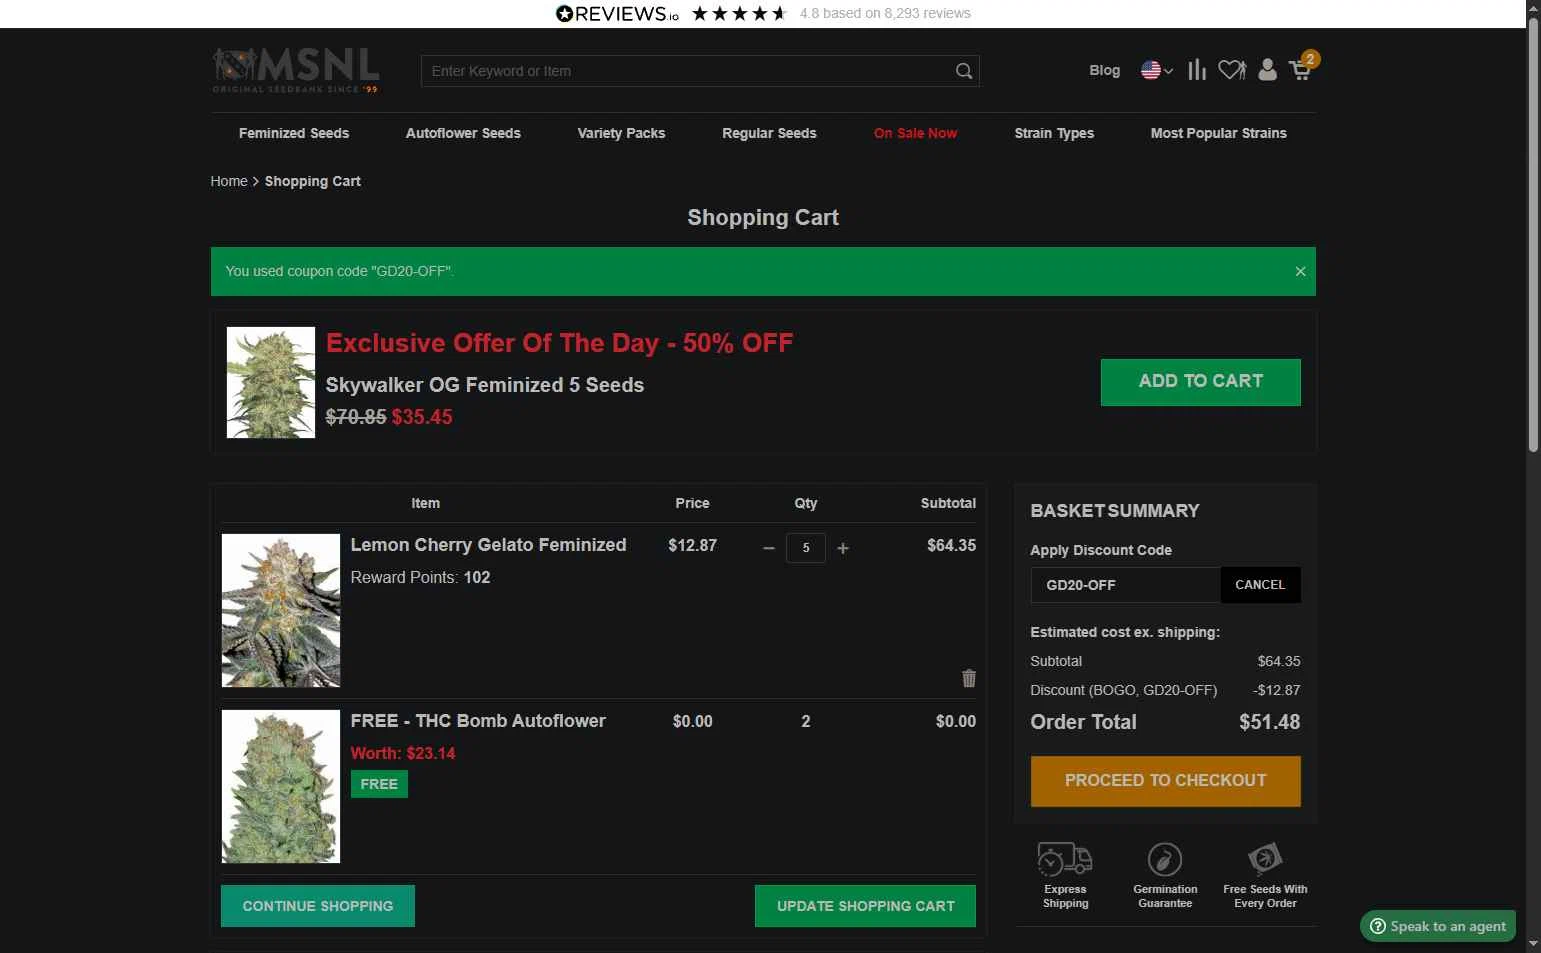Viewport: 1541px width, 953px height.
Task: Click Continue Shopping button
Action: click(x=318, y=906)
